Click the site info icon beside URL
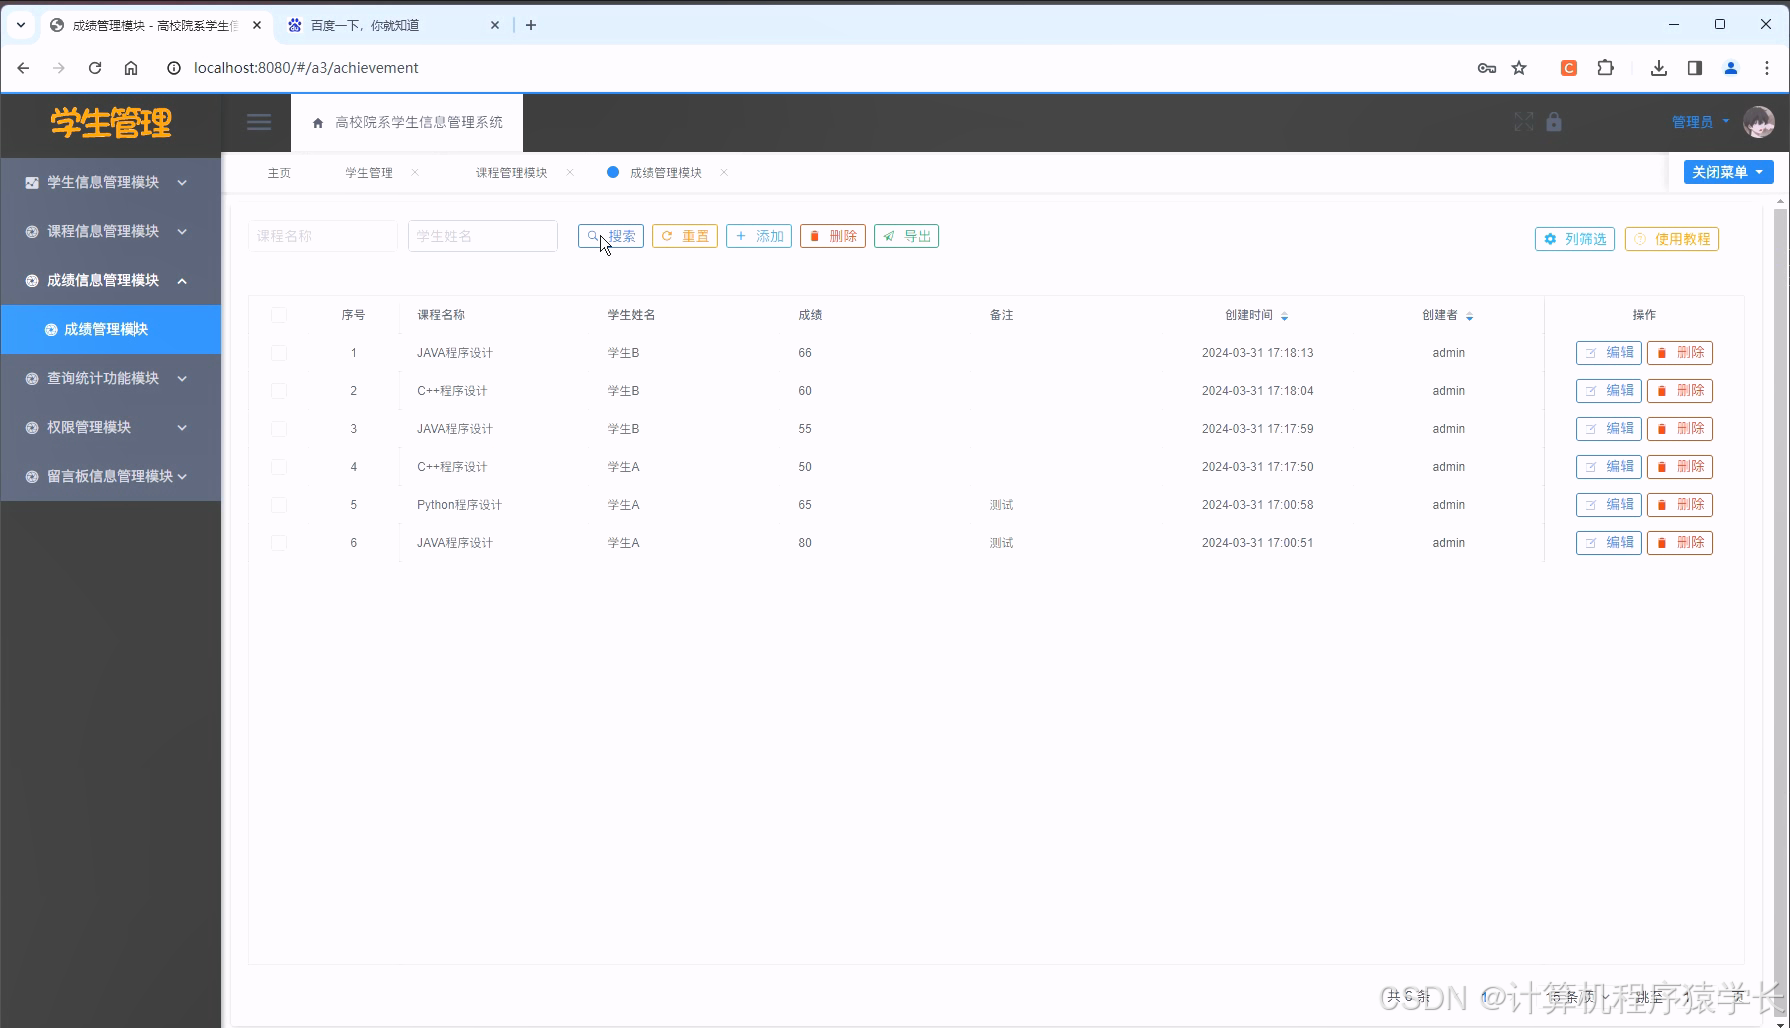Viewport: 1790px width, 1028px height. point(174,68)
